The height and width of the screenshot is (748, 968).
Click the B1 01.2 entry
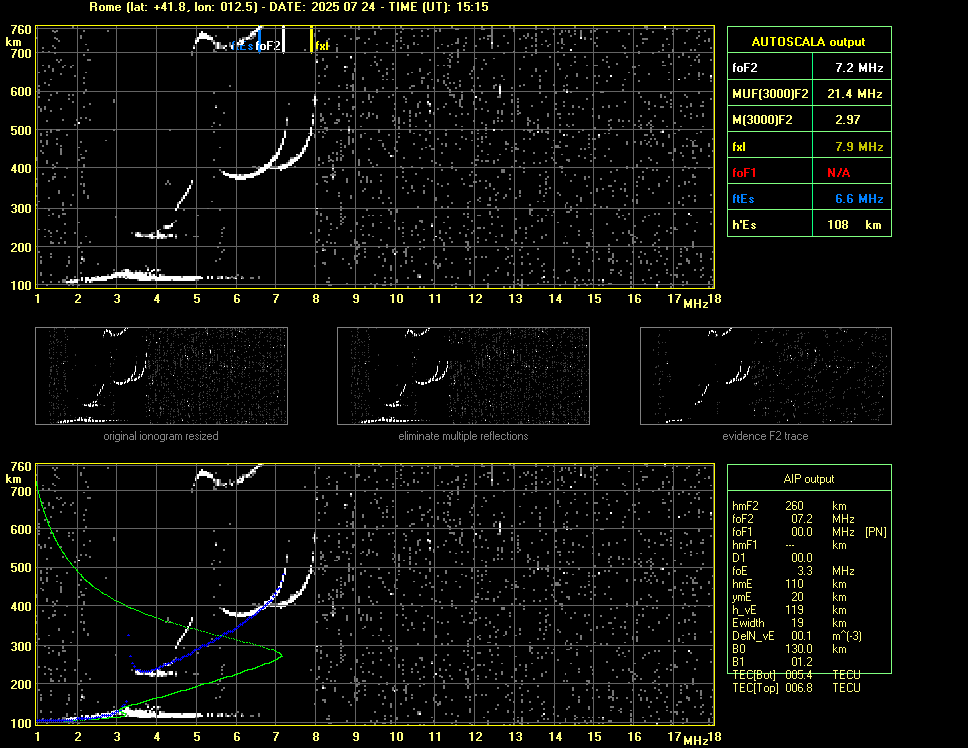tap(772, 662)
